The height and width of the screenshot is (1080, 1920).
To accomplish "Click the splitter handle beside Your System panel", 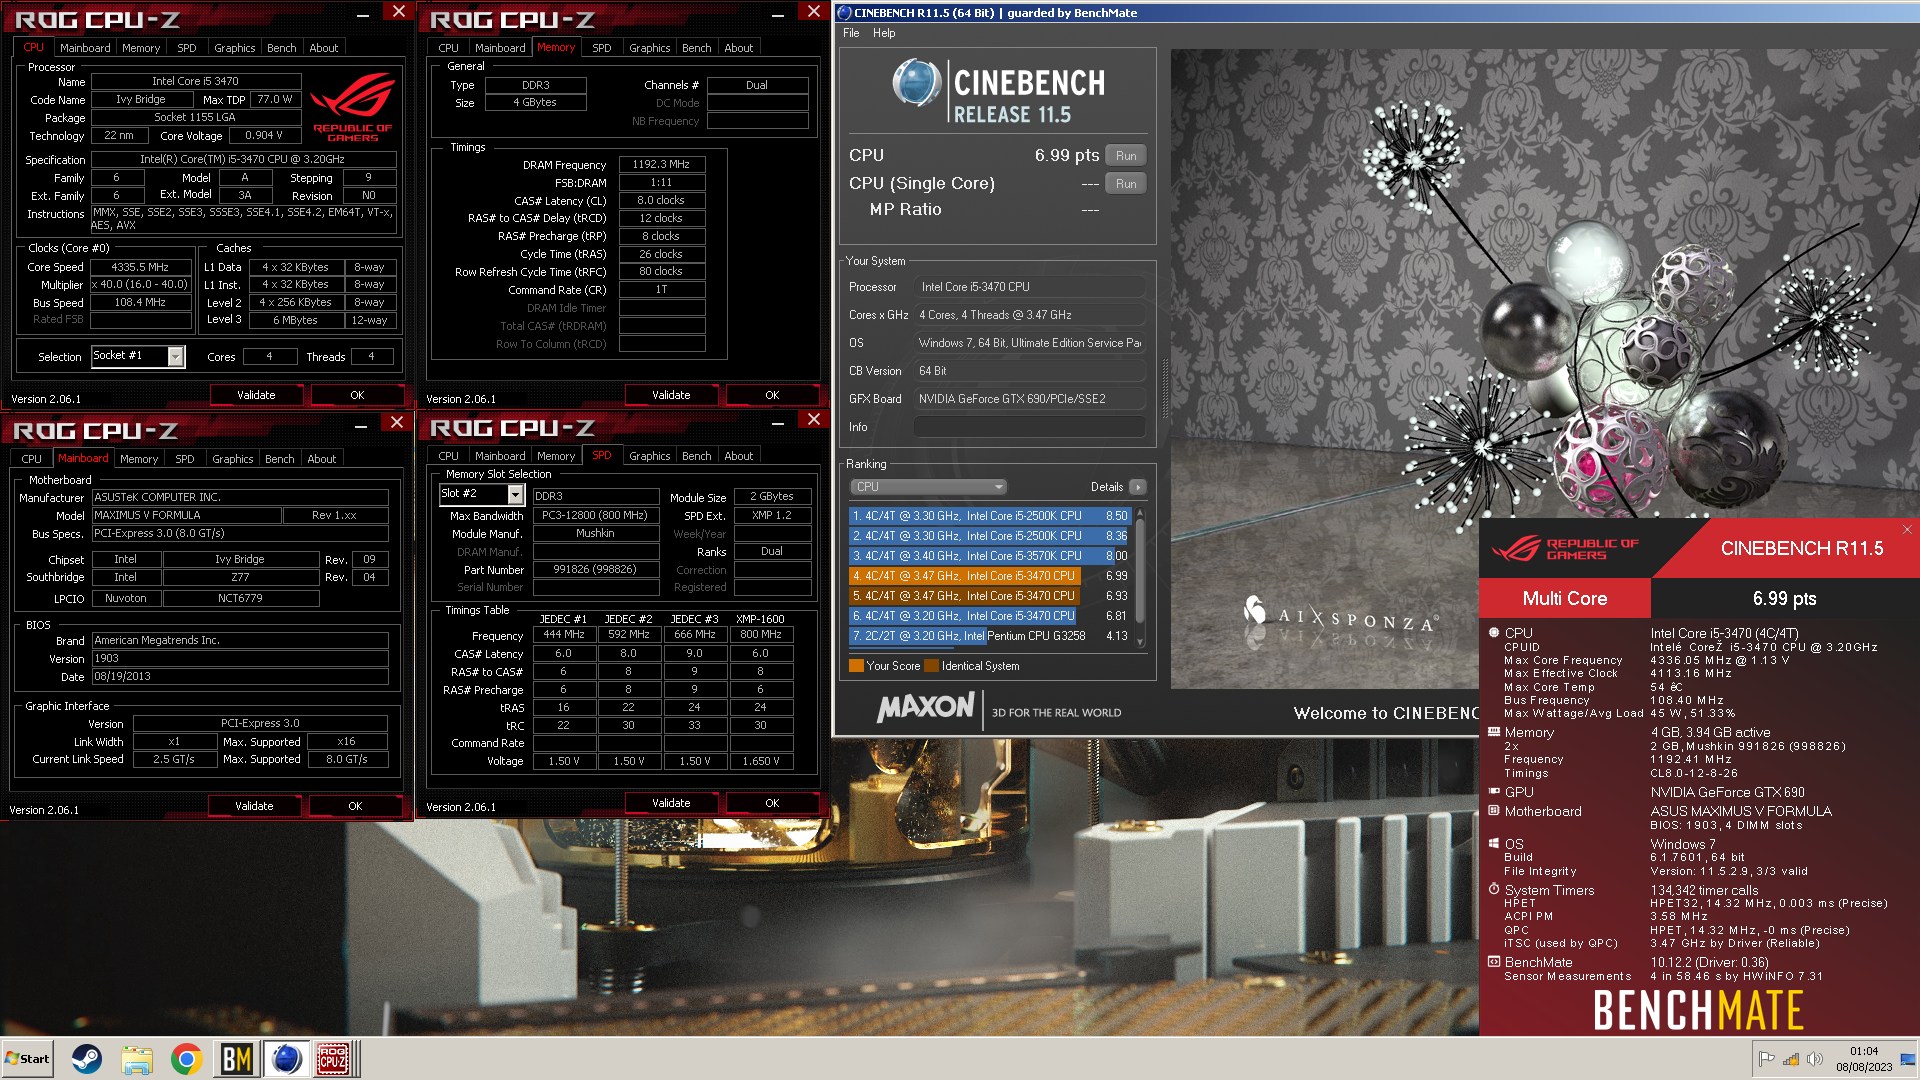I will [1163, 388].
